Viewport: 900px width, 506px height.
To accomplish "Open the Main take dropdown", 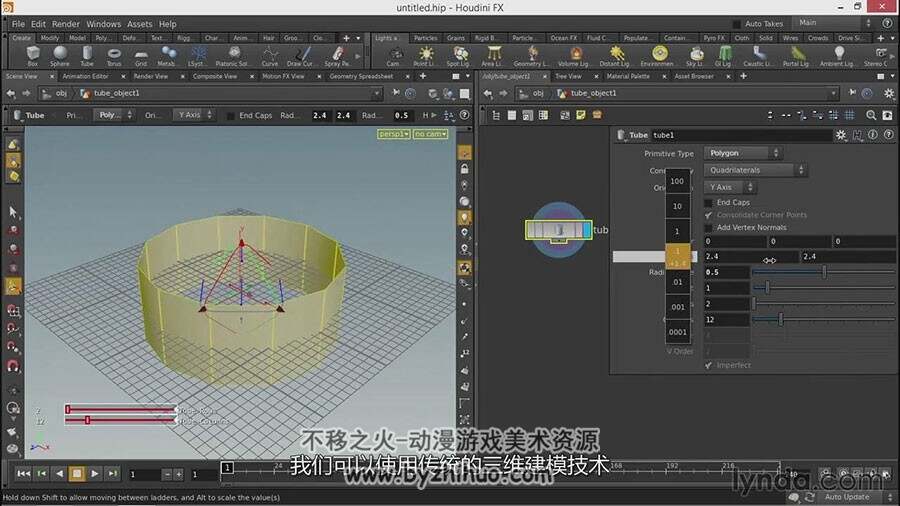I will [x=834, y=23].
